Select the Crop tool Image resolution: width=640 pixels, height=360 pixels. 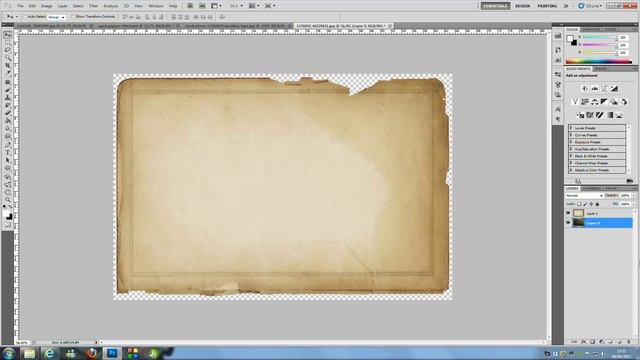click(x=8, y=65)
